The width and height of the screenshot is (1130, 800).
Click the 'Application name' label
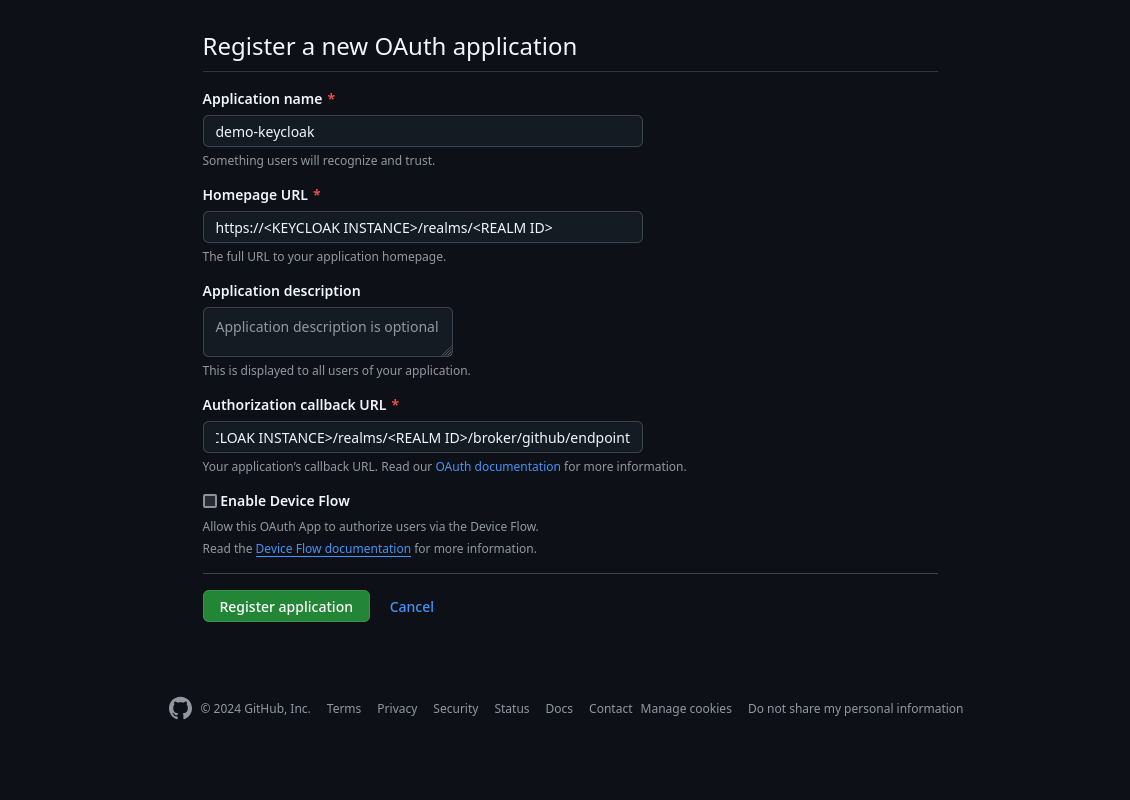tap(262, 99)
